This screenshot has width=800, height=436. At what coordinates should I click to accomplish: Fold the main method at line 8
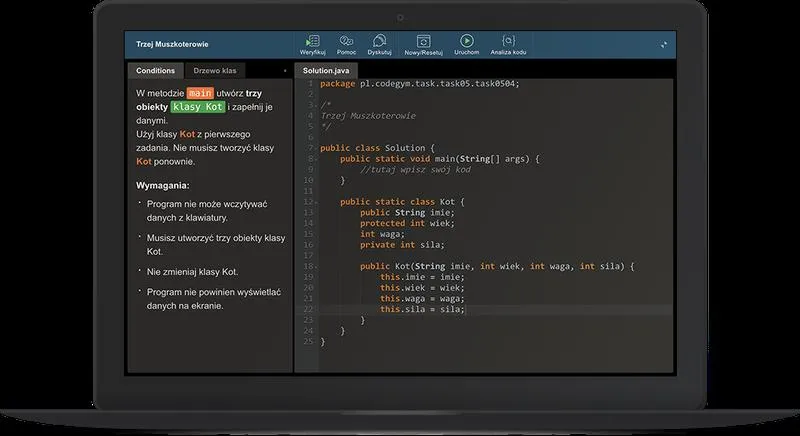click(x=316, y=159)
